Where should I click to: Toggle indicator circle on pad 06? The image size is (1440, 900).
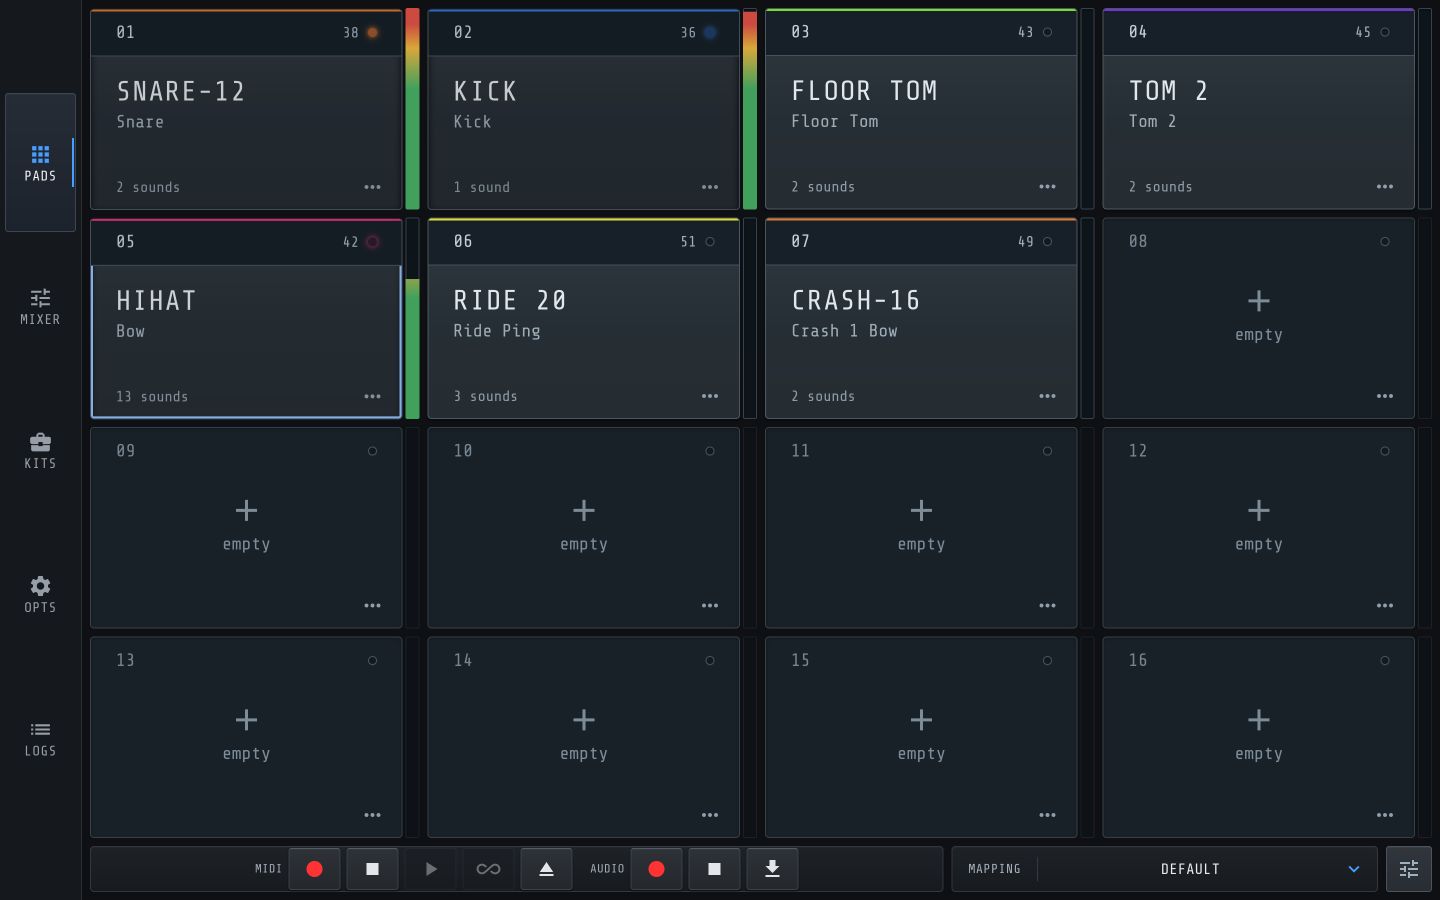tap(710, 242)
